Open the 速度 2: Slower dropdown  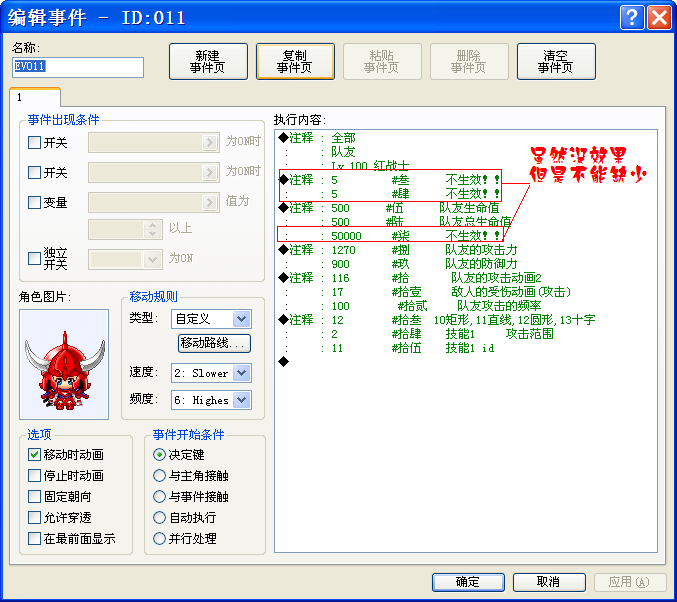tap(212, 373)
